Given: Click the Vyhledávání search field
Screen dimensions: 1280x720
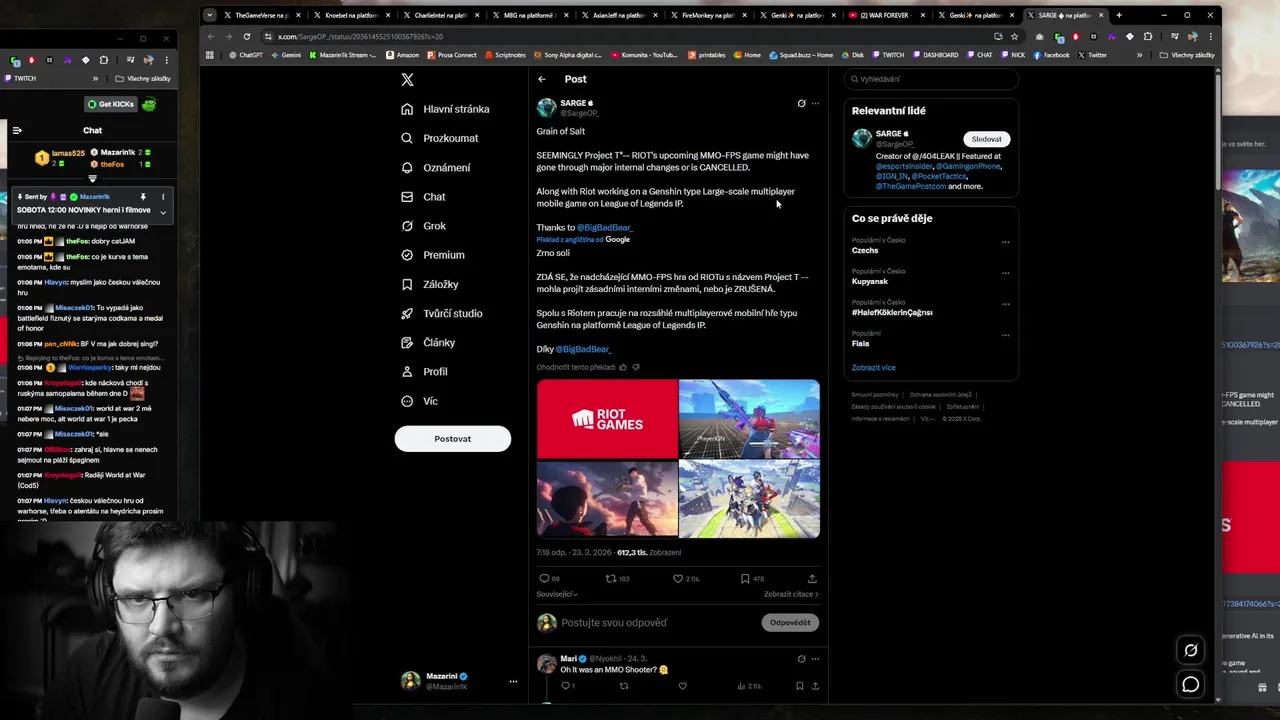Looking at the screenshot, I should 931,79.
